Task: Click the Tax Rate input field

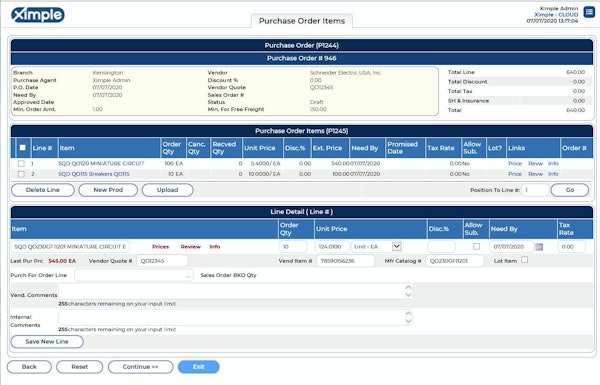Action: (572, 247)
